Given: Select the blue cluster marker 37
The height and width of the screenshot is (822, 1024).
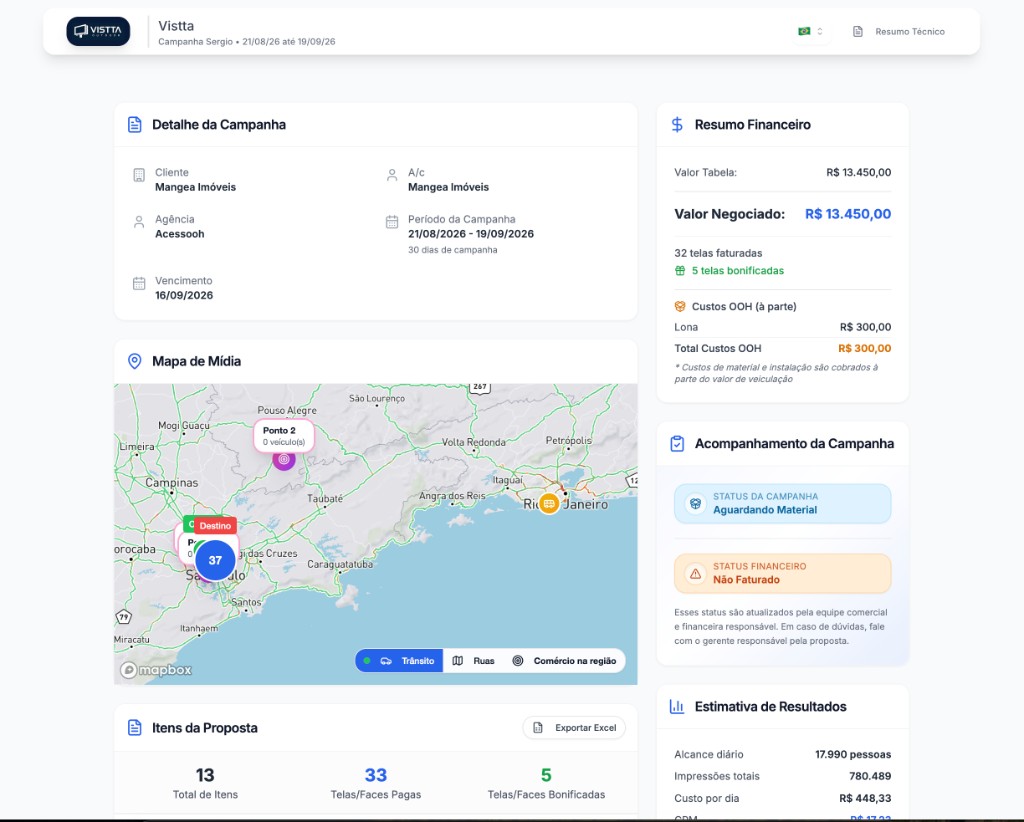Looking at the screenshot, I should click(215, 560).
